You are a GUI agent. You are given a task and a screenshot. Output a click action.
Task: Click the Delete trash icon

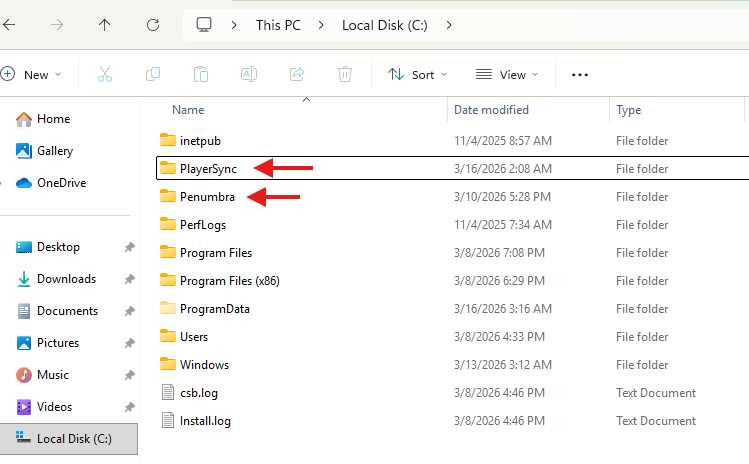(345, 74)
